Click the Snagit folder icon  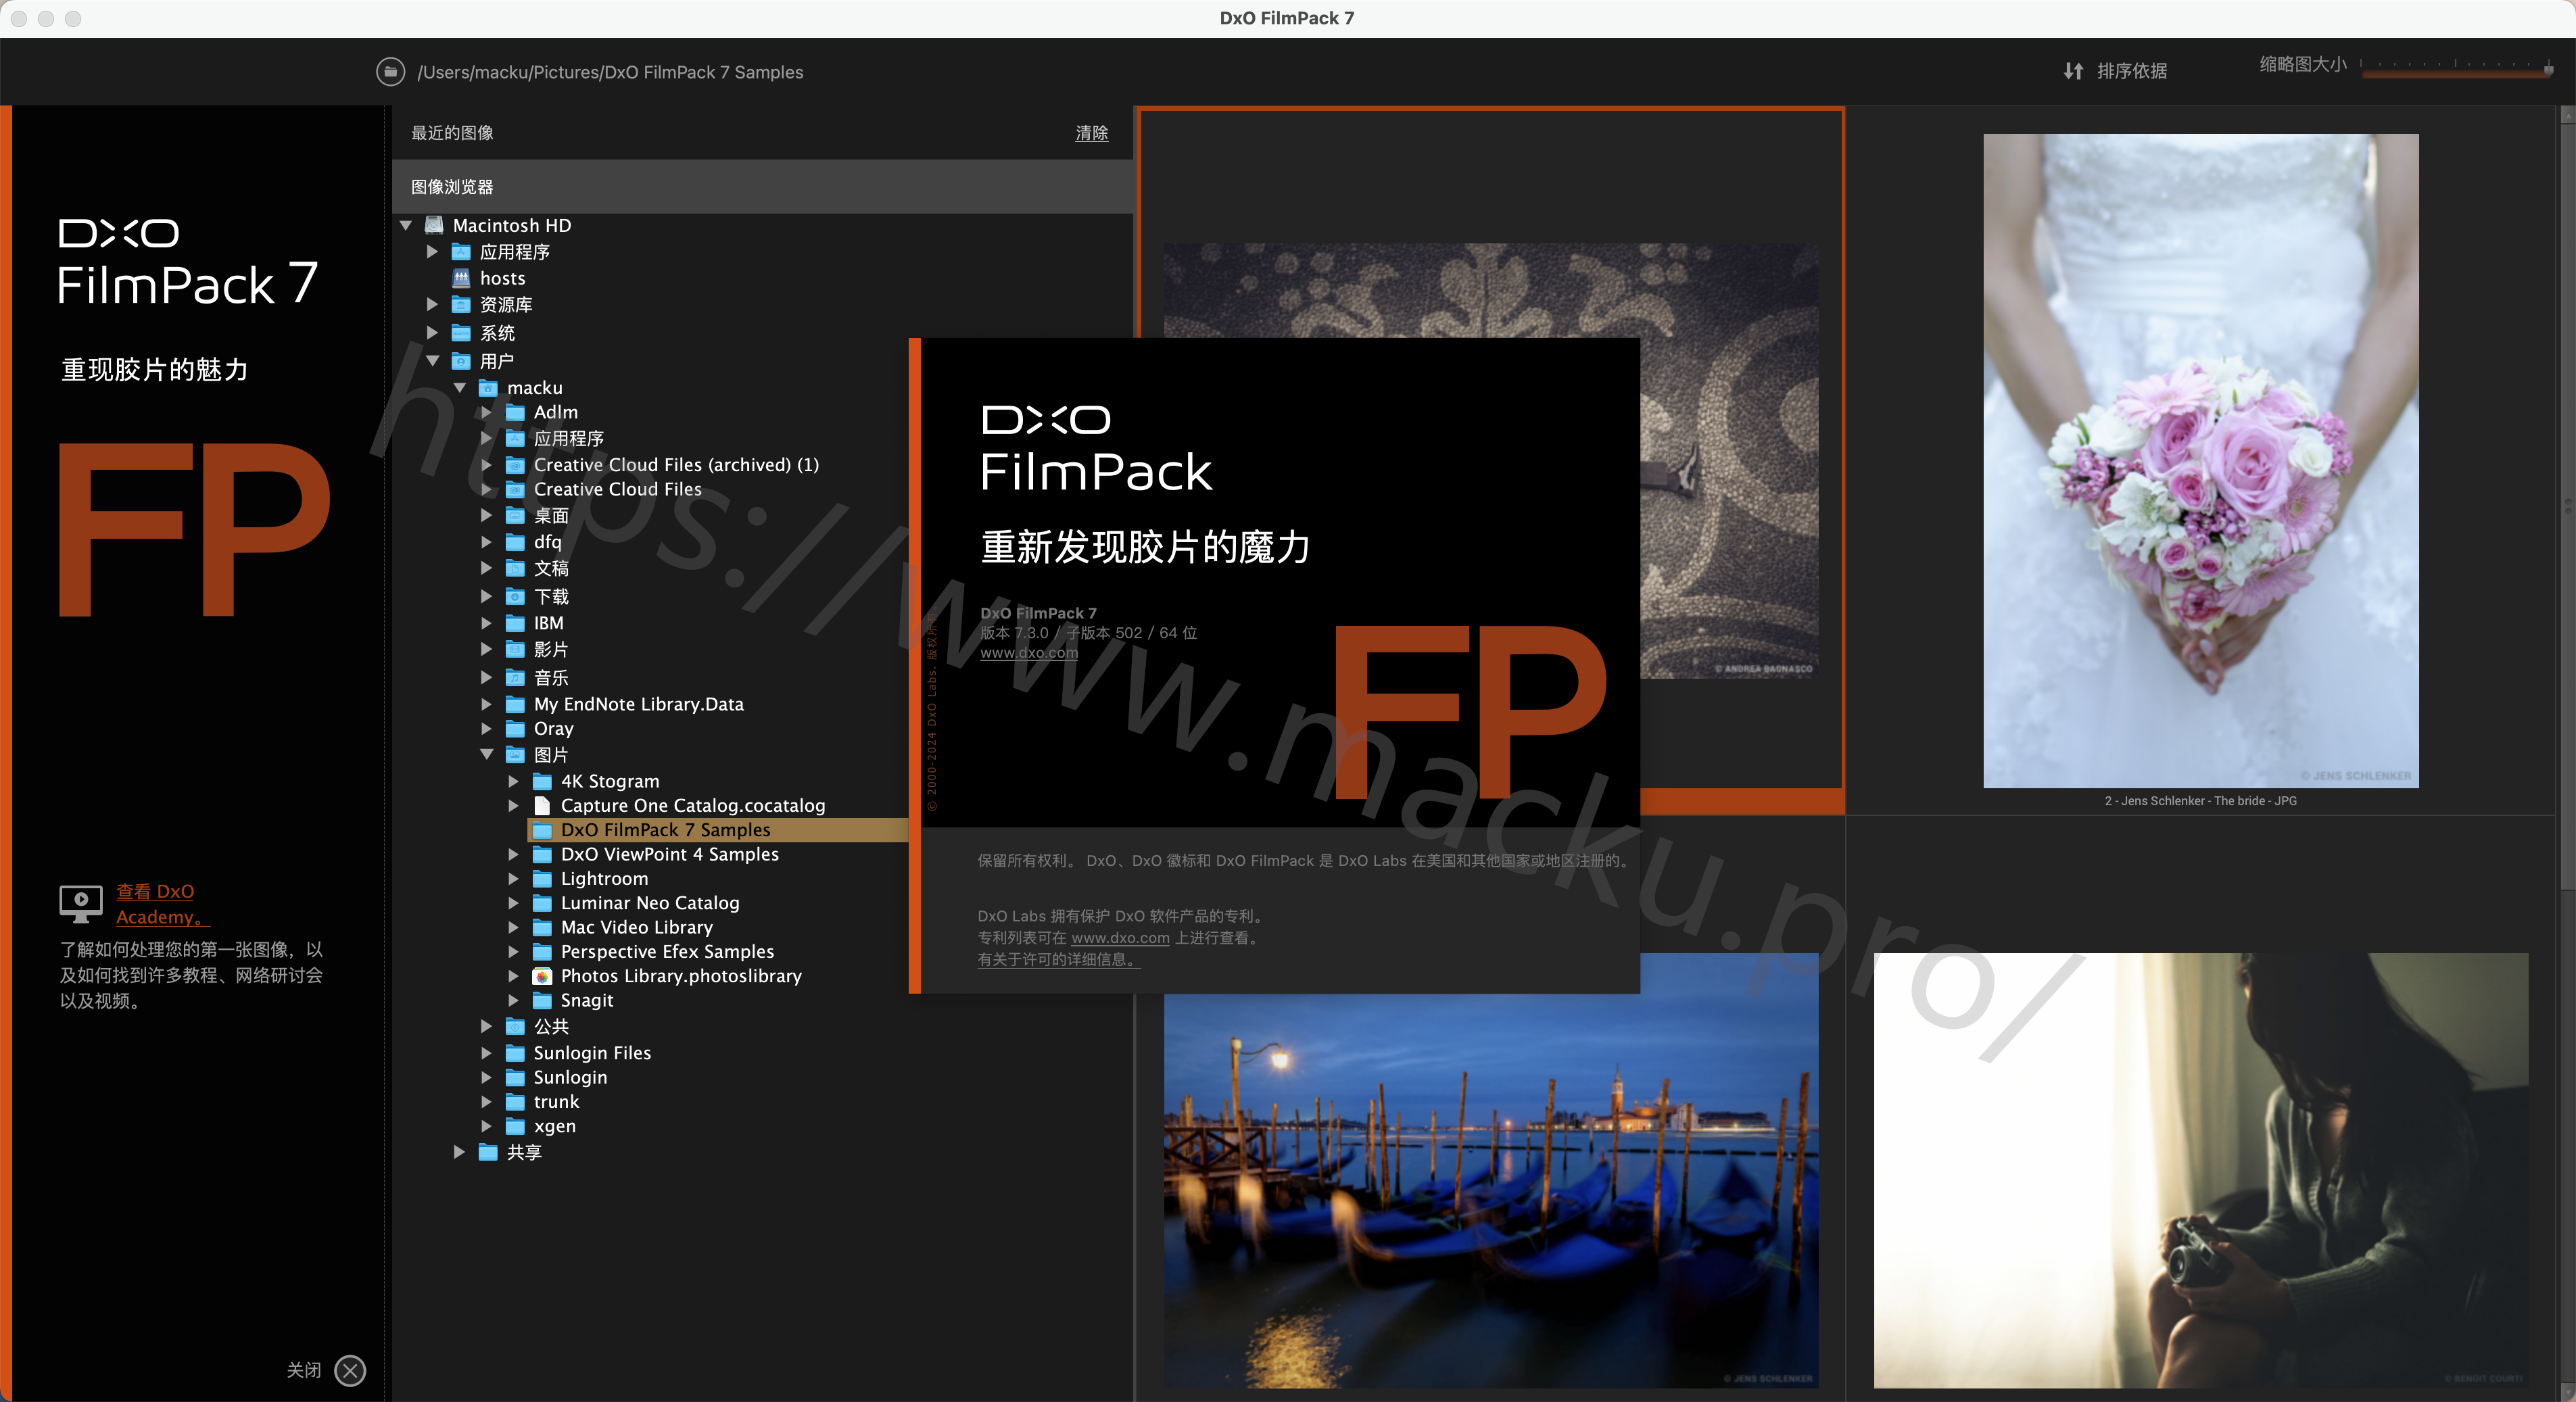pos(542,1001)
